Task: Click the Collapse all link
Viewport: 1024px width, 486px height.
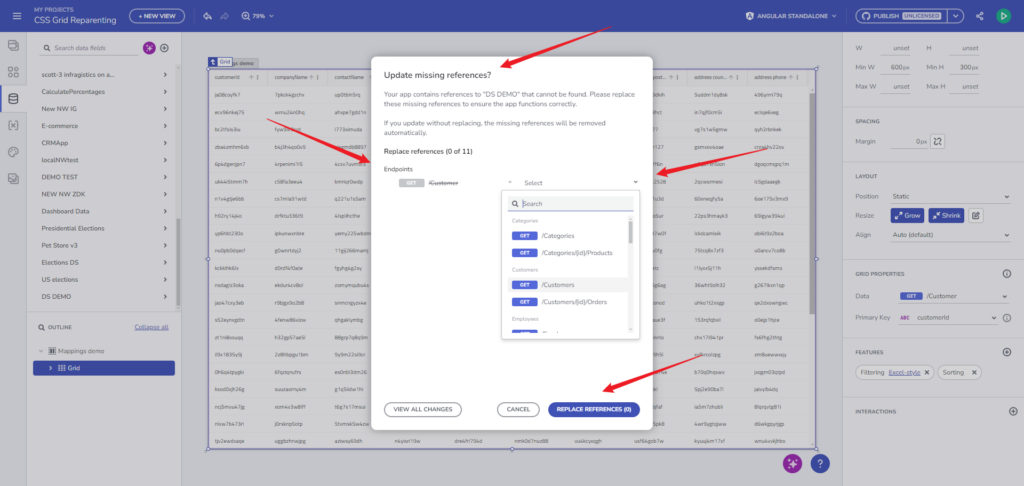Action: (152, 327)
